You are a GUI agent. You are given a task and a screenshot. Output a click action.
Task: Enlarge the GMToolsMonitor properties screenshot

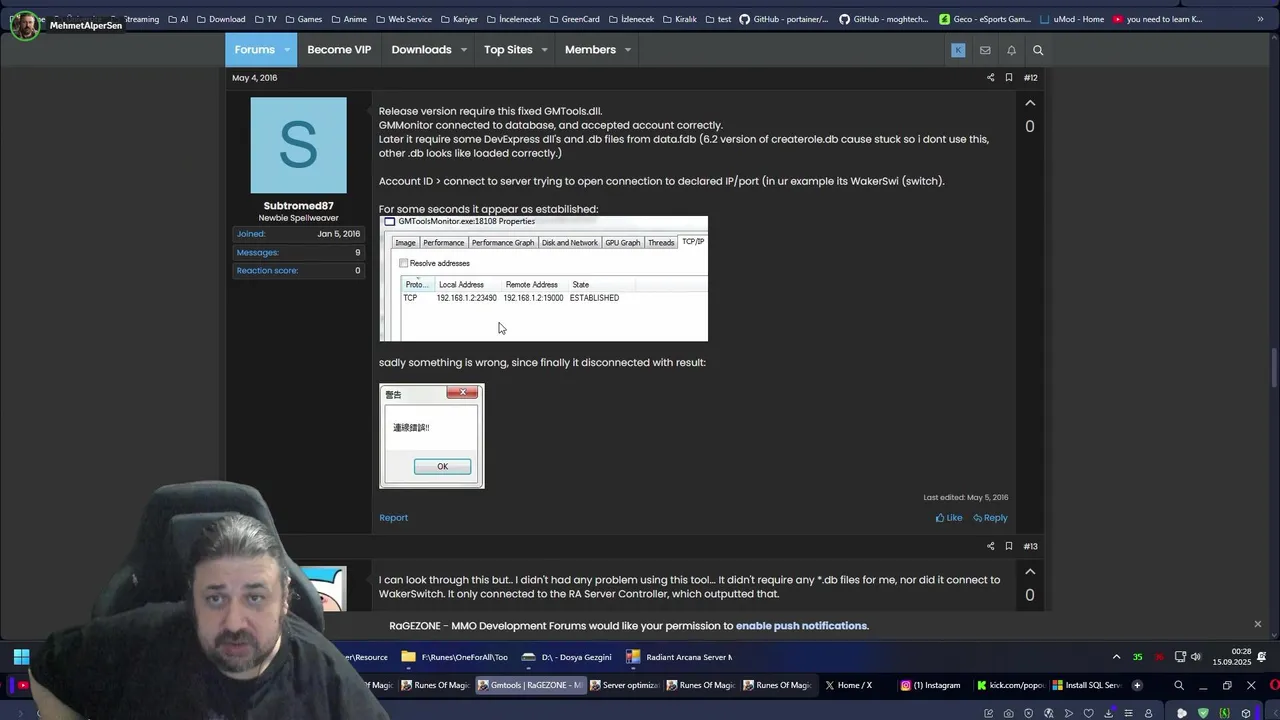click(x=544, y=278)
